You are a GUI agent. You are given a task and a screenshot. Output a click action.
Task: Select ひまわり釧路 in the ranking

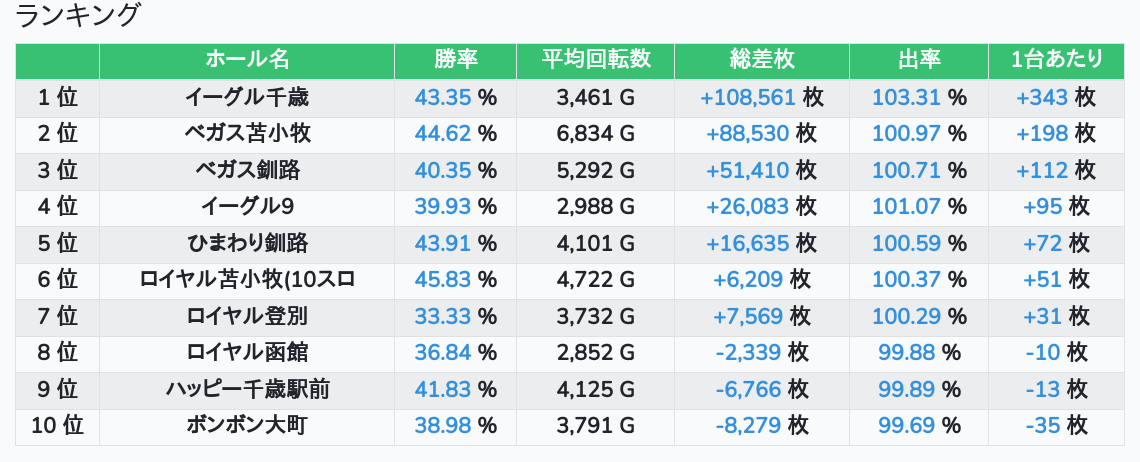pyautogui.click(x=247, y=243)
